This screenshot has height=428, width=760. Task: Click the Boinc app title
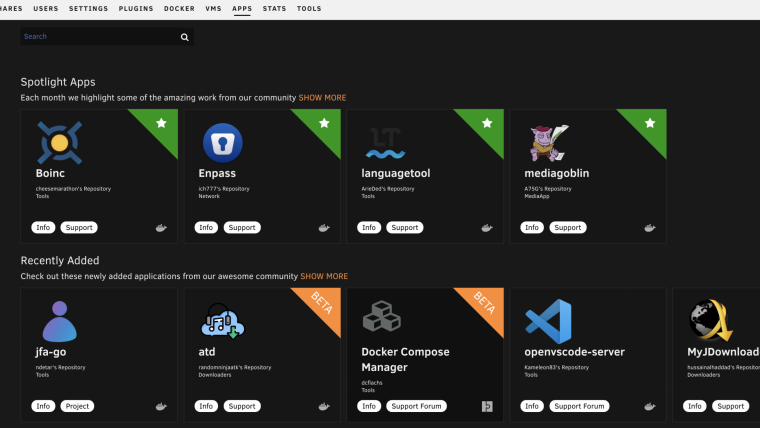click(x=50, y=174)
